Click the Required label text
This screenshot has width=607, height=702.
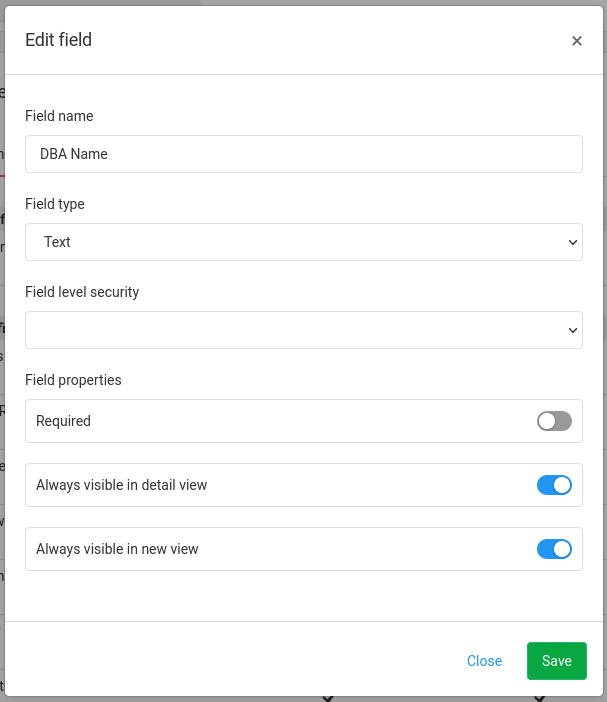(x=63, y=421)
